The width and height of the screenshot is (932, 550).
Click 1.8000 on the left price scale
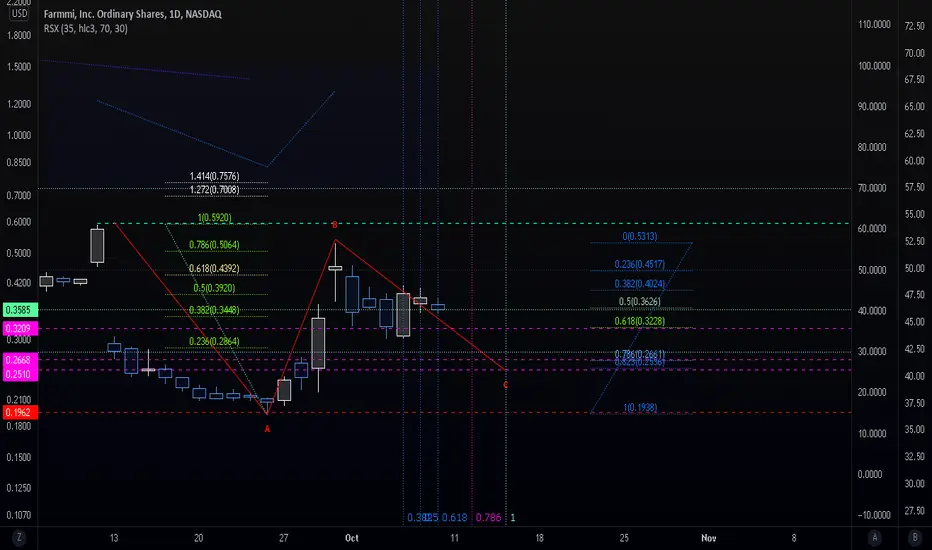[18, 35]
